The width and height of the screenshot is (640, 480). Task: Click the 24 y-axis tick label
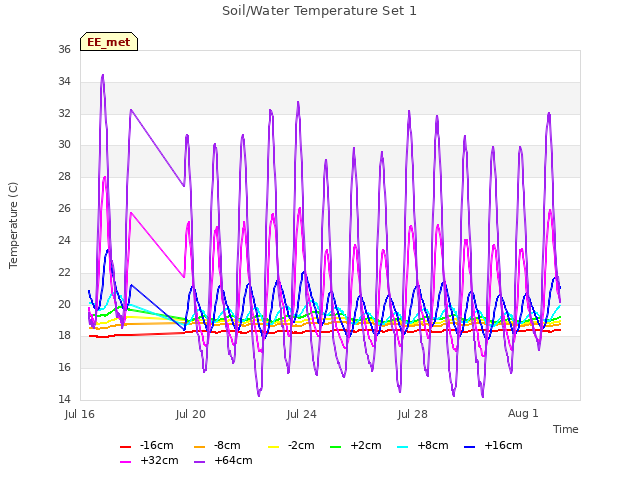coord(64,240)
